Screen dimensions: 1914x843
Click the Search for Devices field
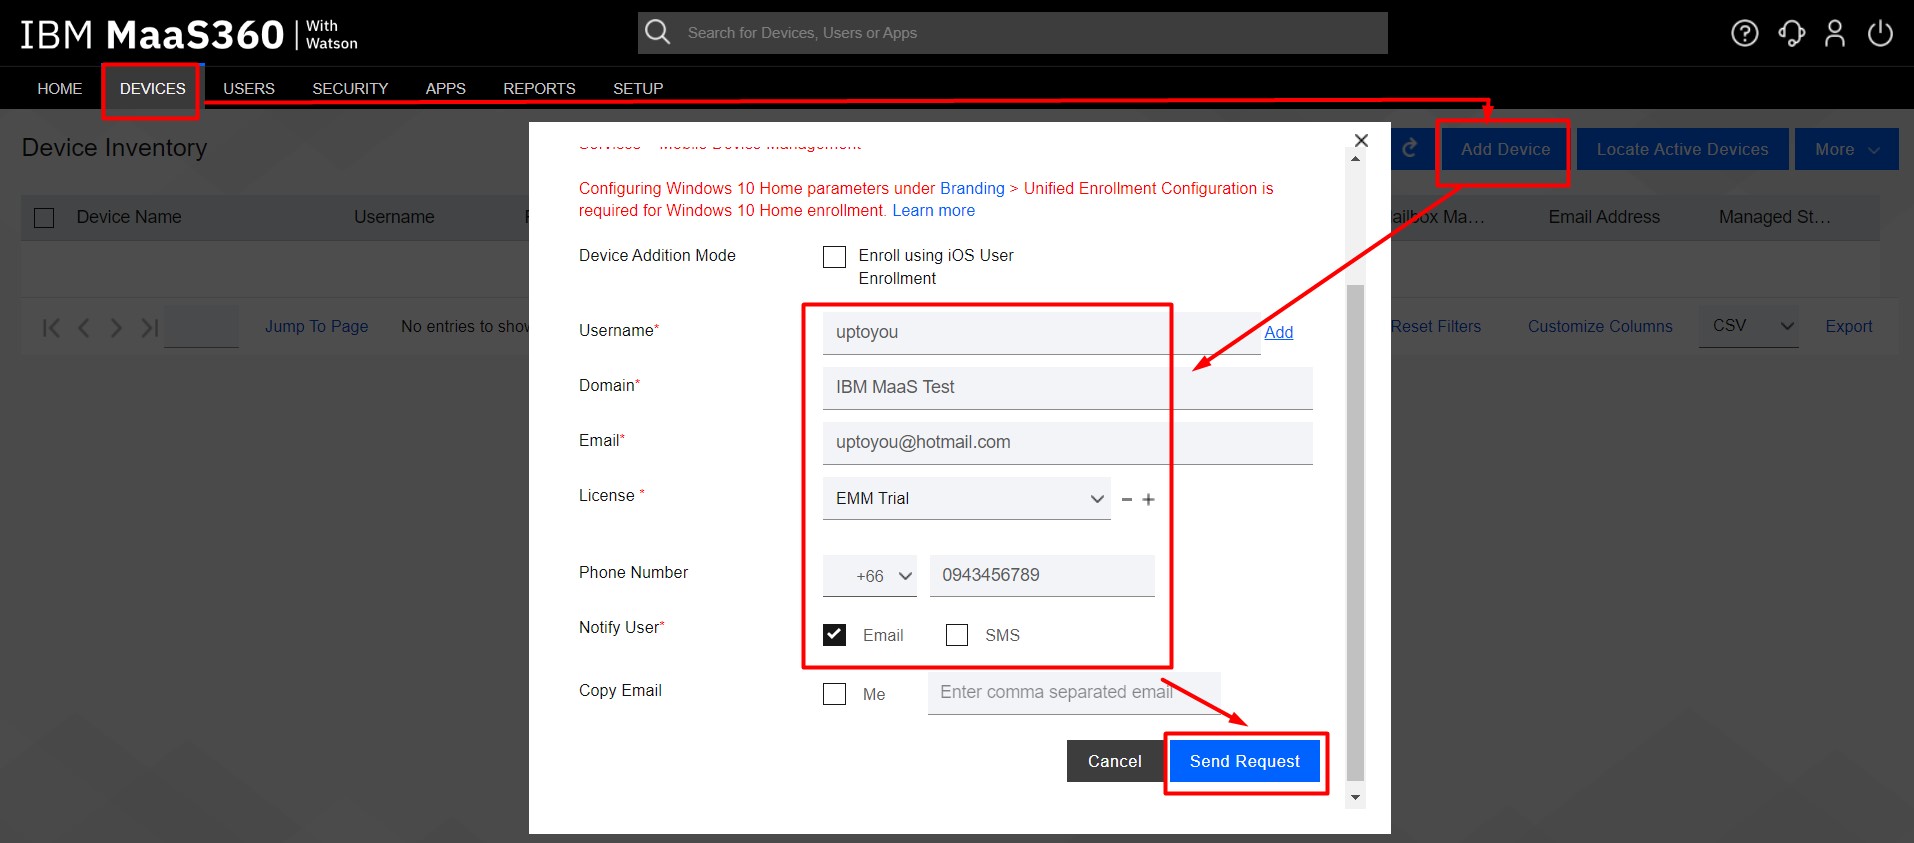[x=1012, y=33]
